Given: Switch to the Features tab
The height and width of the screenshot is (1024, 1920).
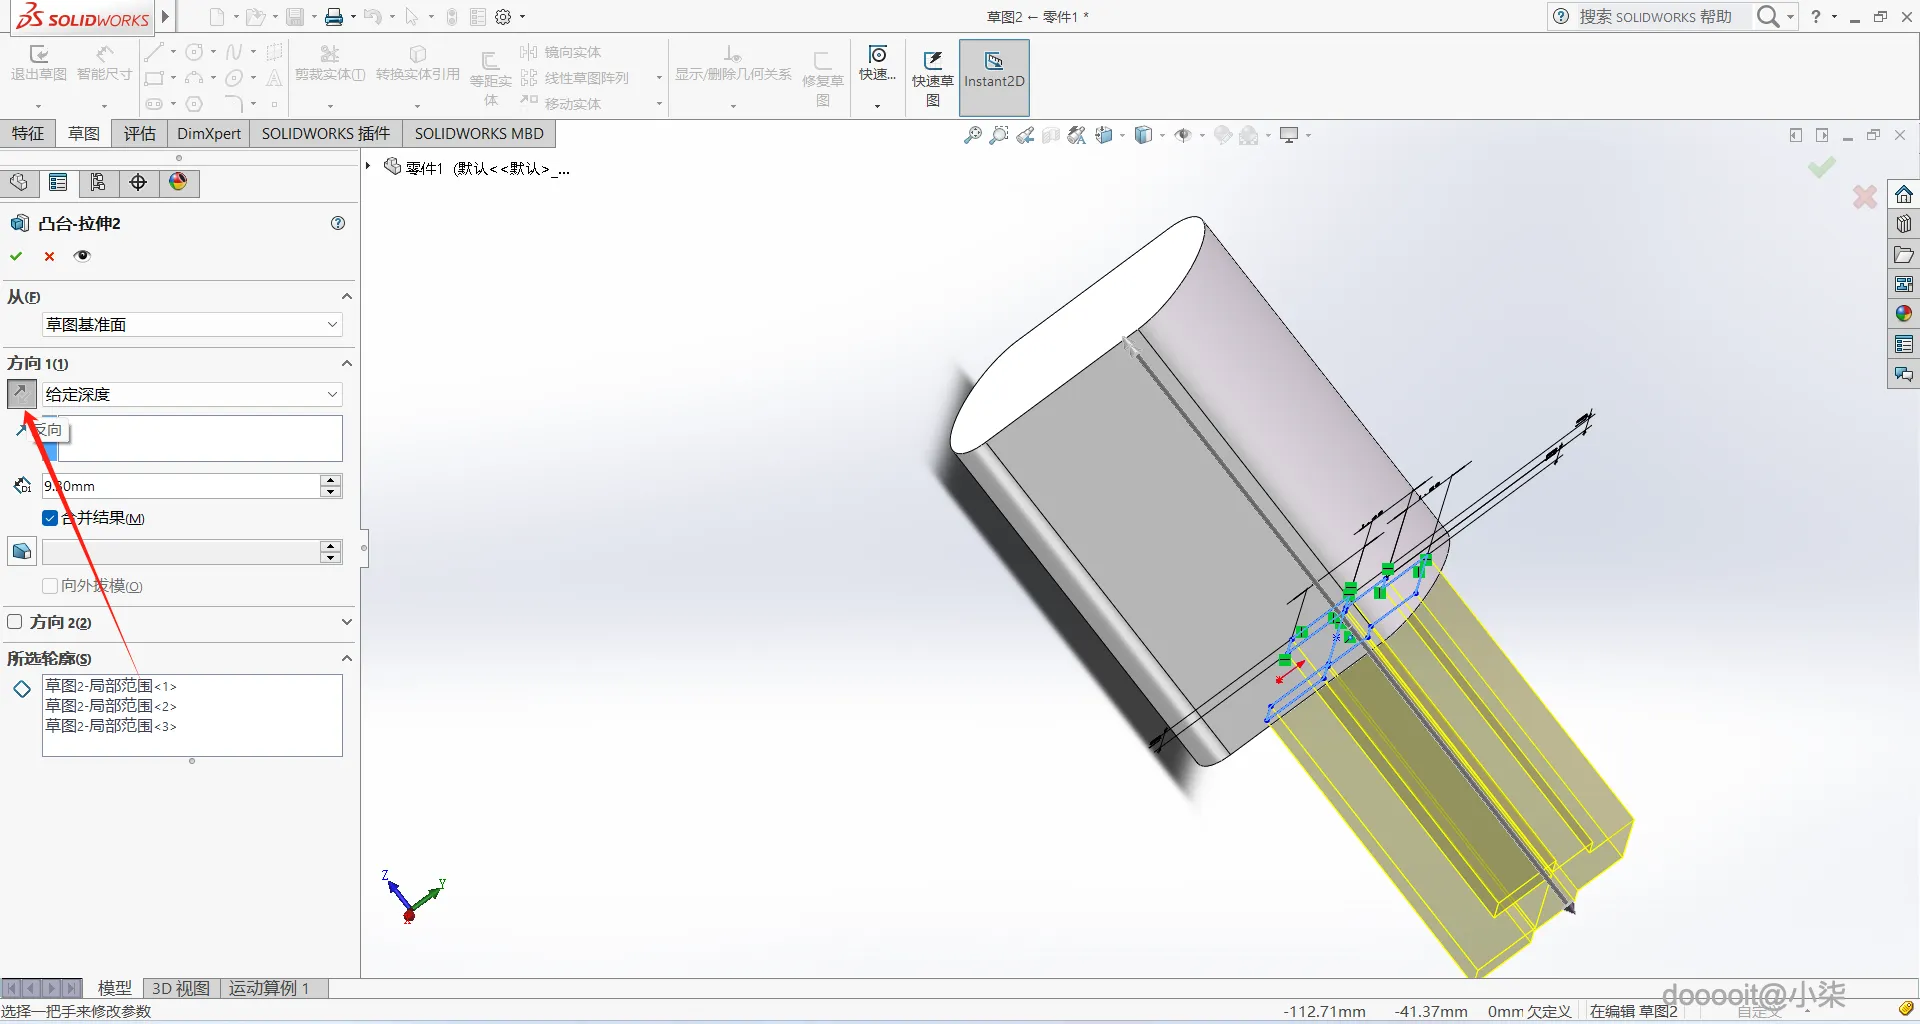Looking at the screenshot, I should coord(28,134).
